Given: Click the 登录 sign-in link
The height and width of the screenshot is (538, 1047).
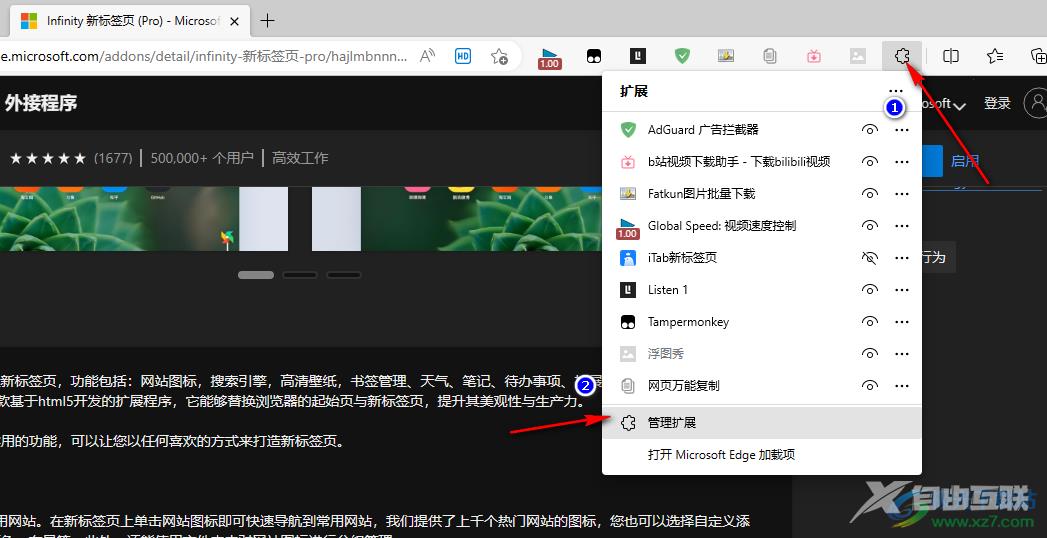Looking at the screenshot, I should [x=997, y=103].
